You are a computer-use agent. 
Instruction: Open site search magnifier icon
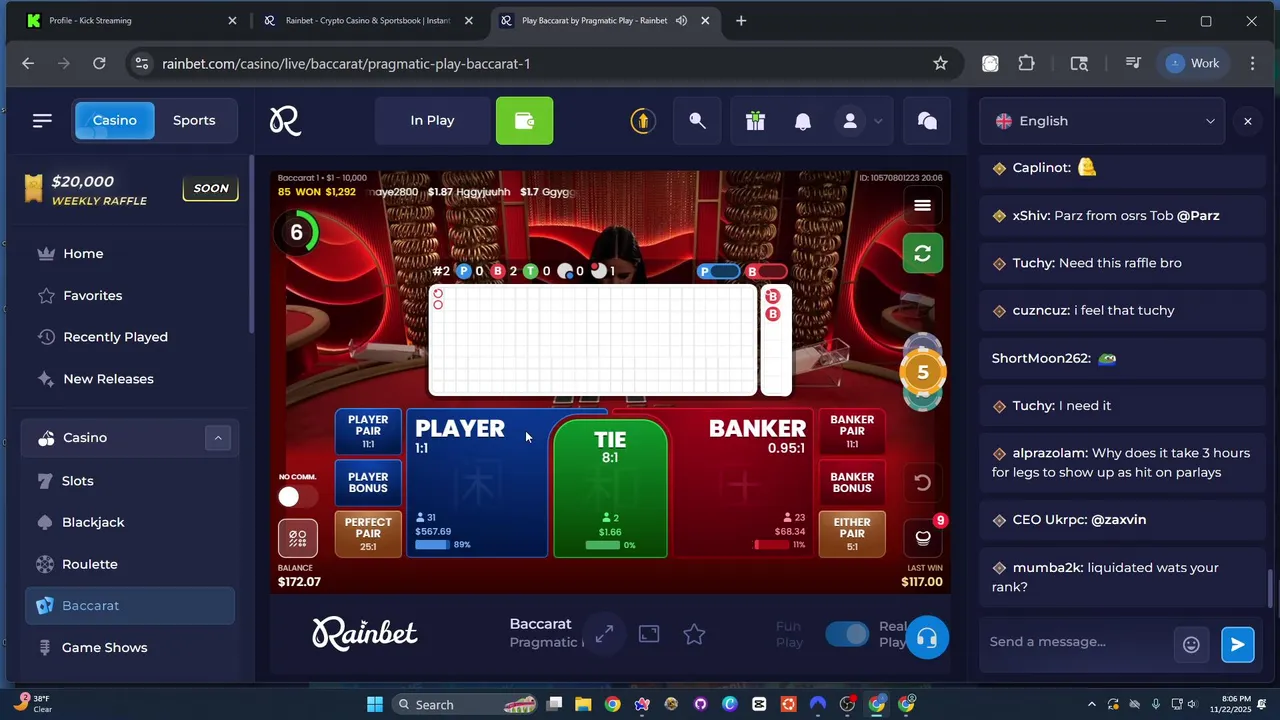[x=698, y=121]
